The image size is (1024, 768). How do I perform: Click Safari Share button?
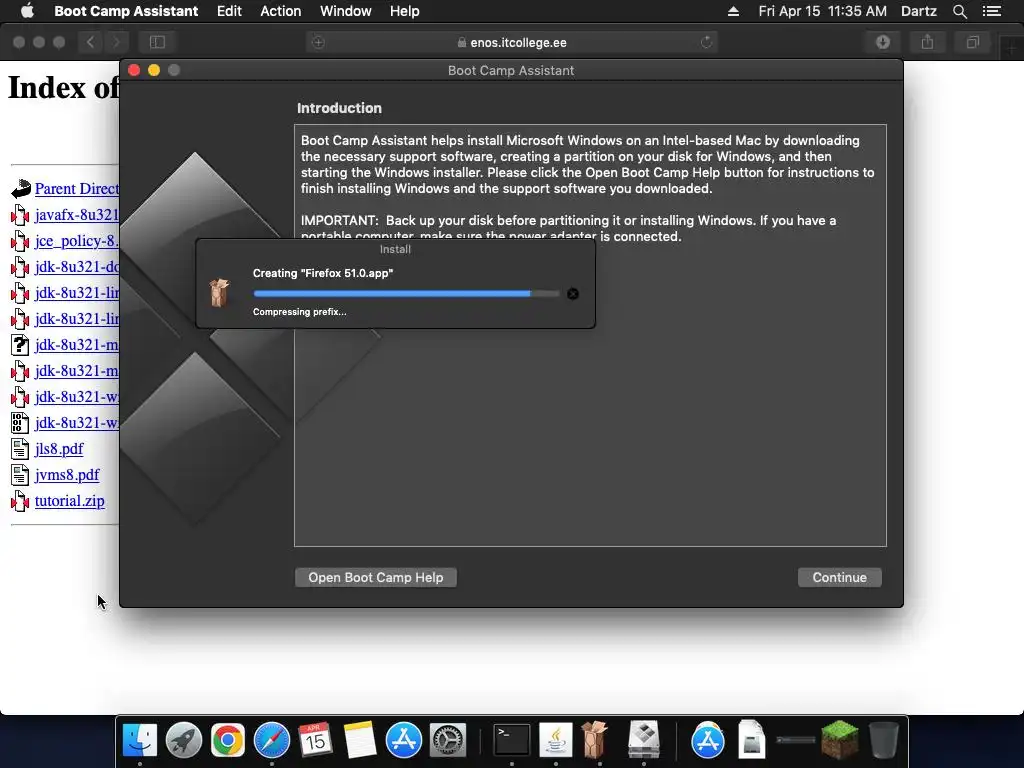[x=927, y=42]
